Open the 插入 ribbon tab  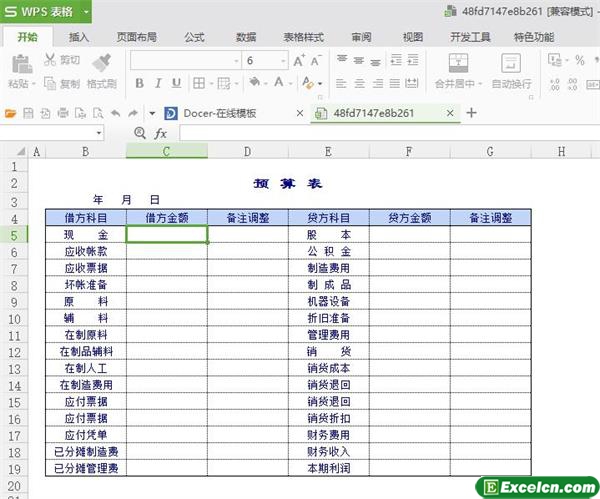(x=79, y=37)
